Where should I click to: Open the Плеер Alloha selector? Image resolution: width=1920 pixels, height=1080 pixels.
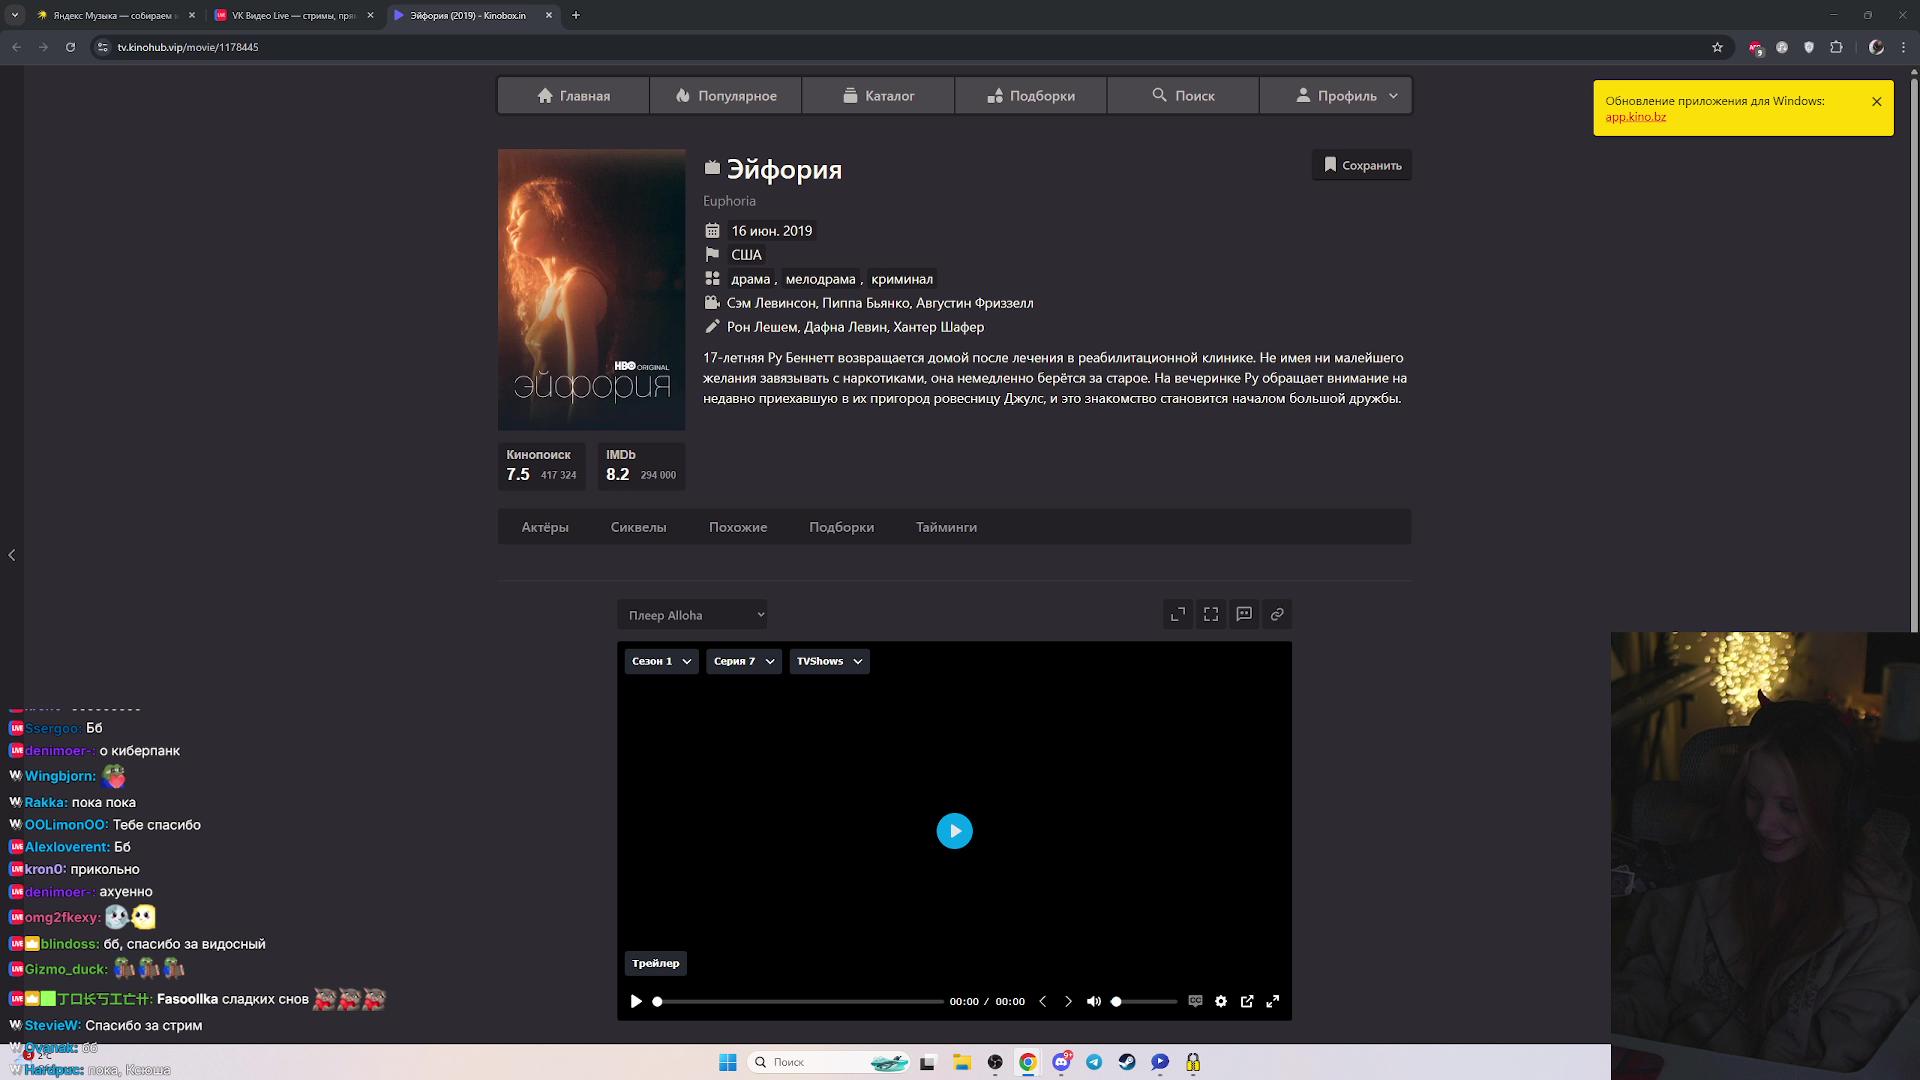[x=692, y=615]
